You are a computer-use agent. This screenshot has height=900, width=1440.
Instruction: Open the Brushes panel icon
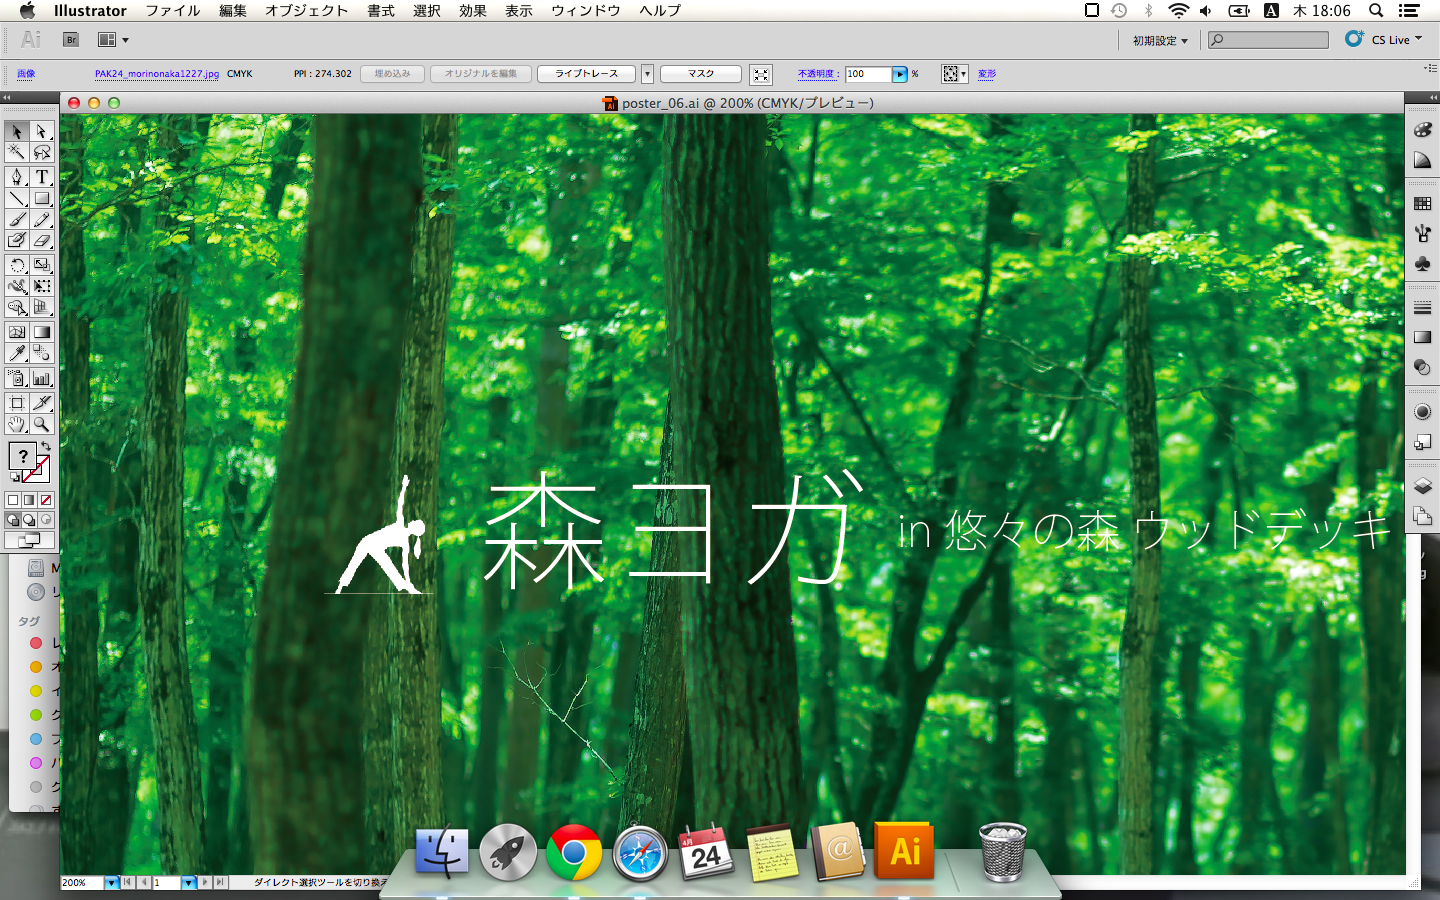pyautogui.click(x=1422, y=233)
